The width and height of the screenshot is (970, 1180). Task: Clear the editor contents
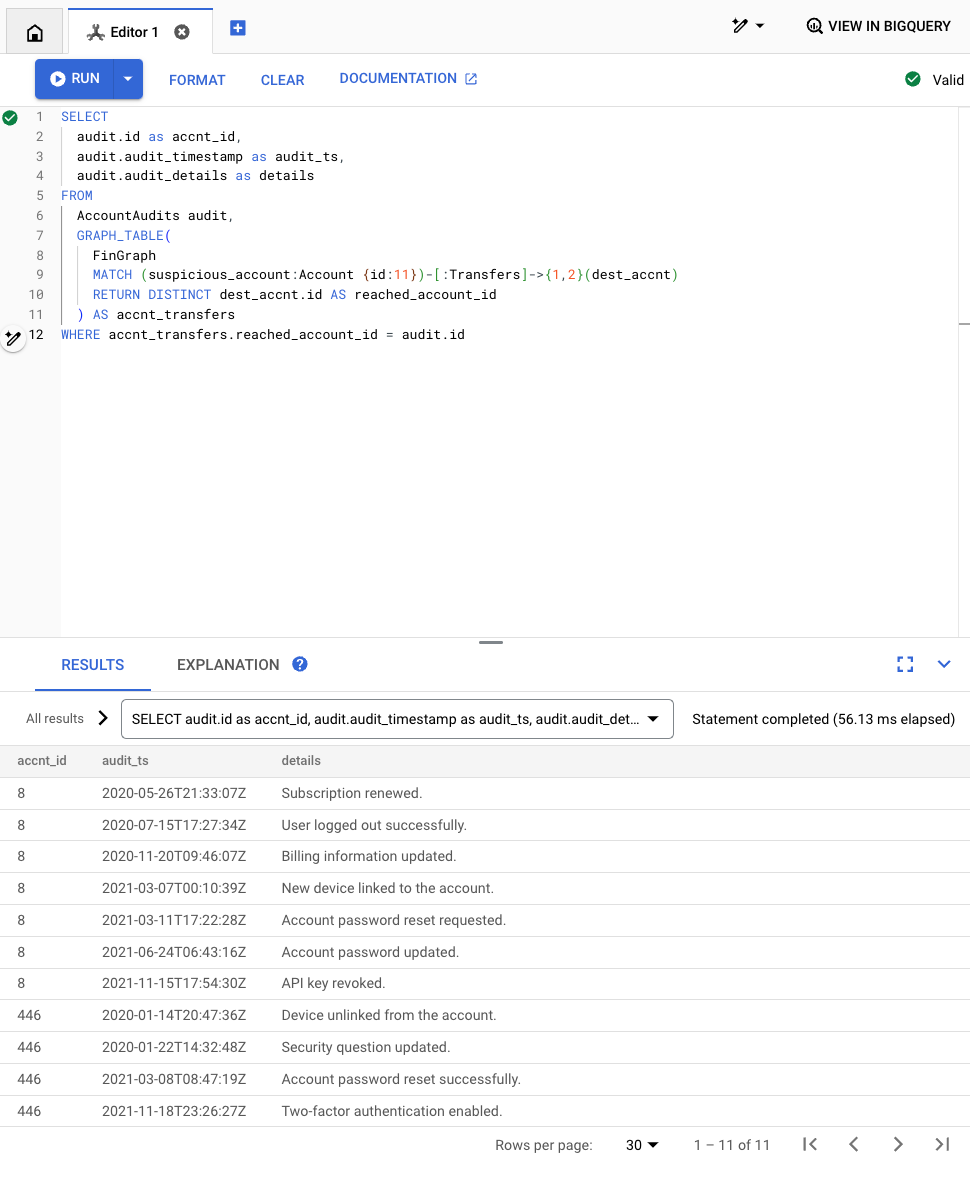point(282,80)
